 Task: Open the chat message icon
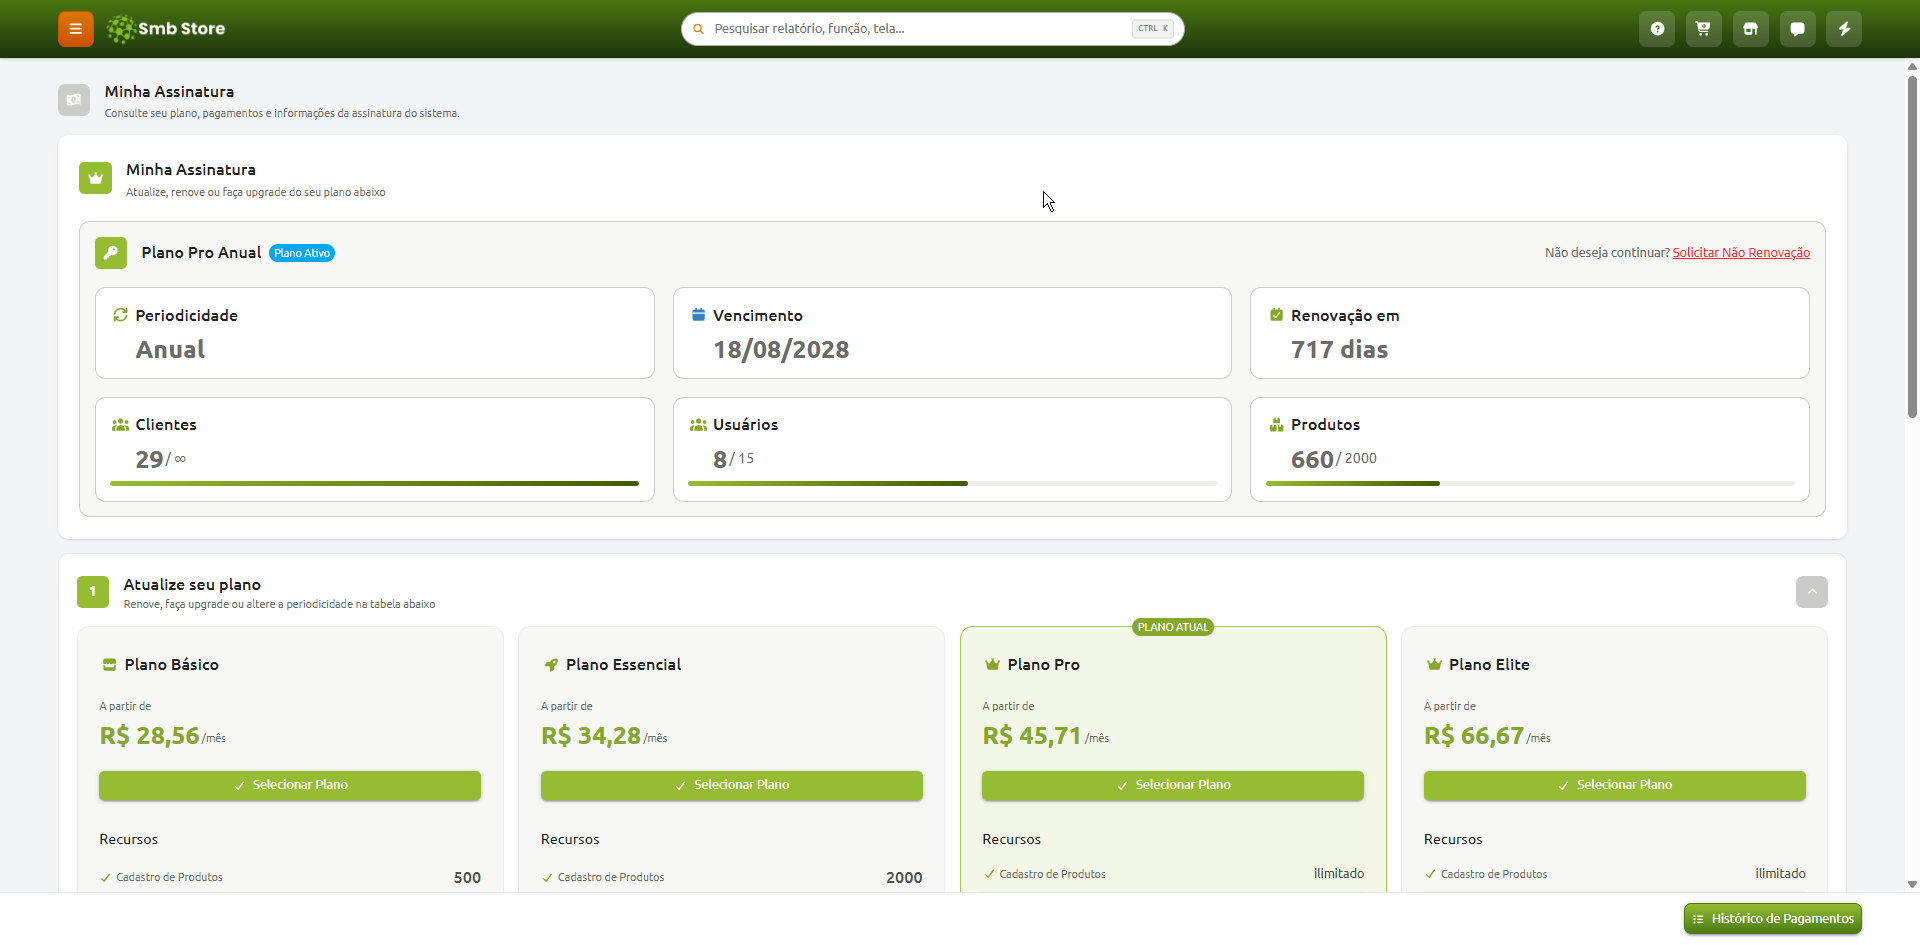click(1797, 29)
